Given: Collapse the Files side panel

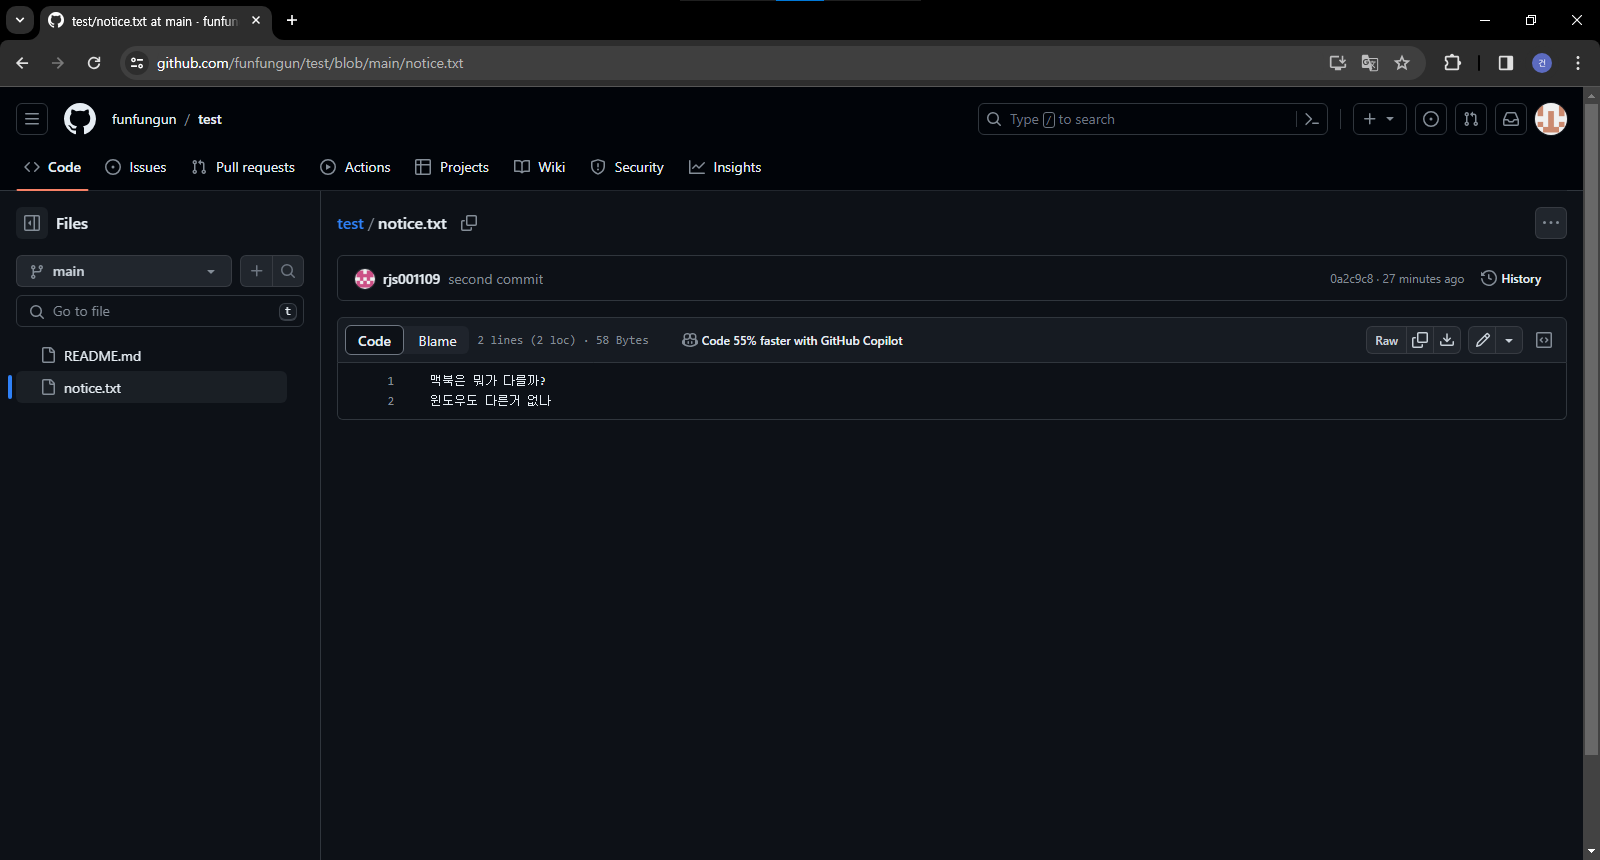Looking at the screenshot, I should pyautogui.click(x=32, y=223).
